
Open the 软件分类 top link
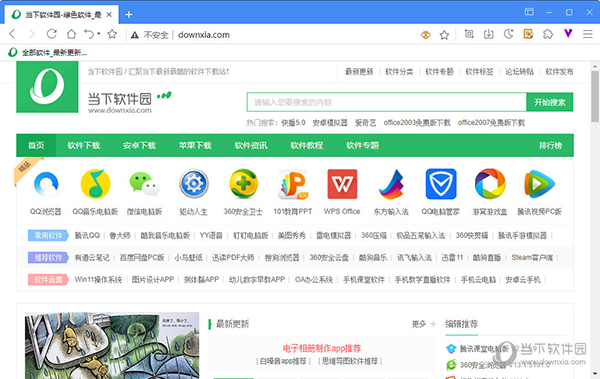(399, 72)
